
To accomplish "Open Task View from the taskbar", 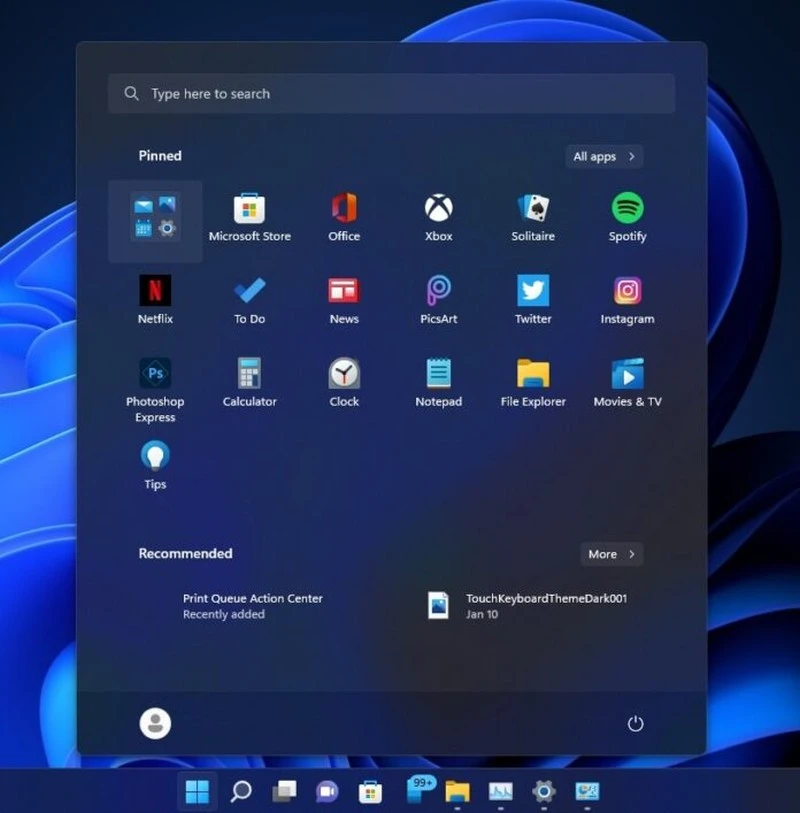I will click(x=284, y=791).
